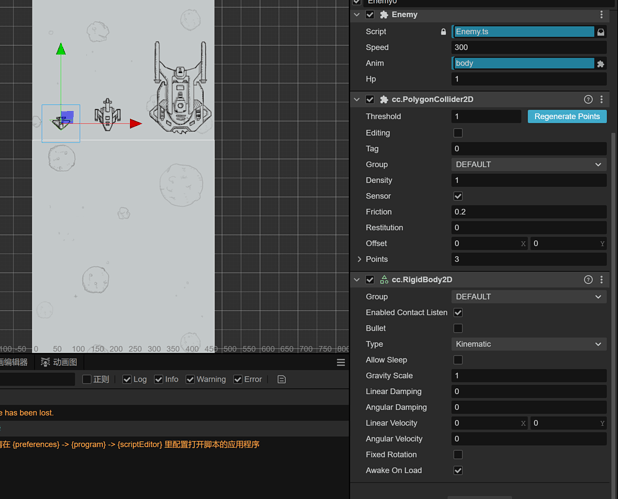This screenshot has height=499, width=618.
Task: Click the blue square gizmo handle
Action: [67, 117]
